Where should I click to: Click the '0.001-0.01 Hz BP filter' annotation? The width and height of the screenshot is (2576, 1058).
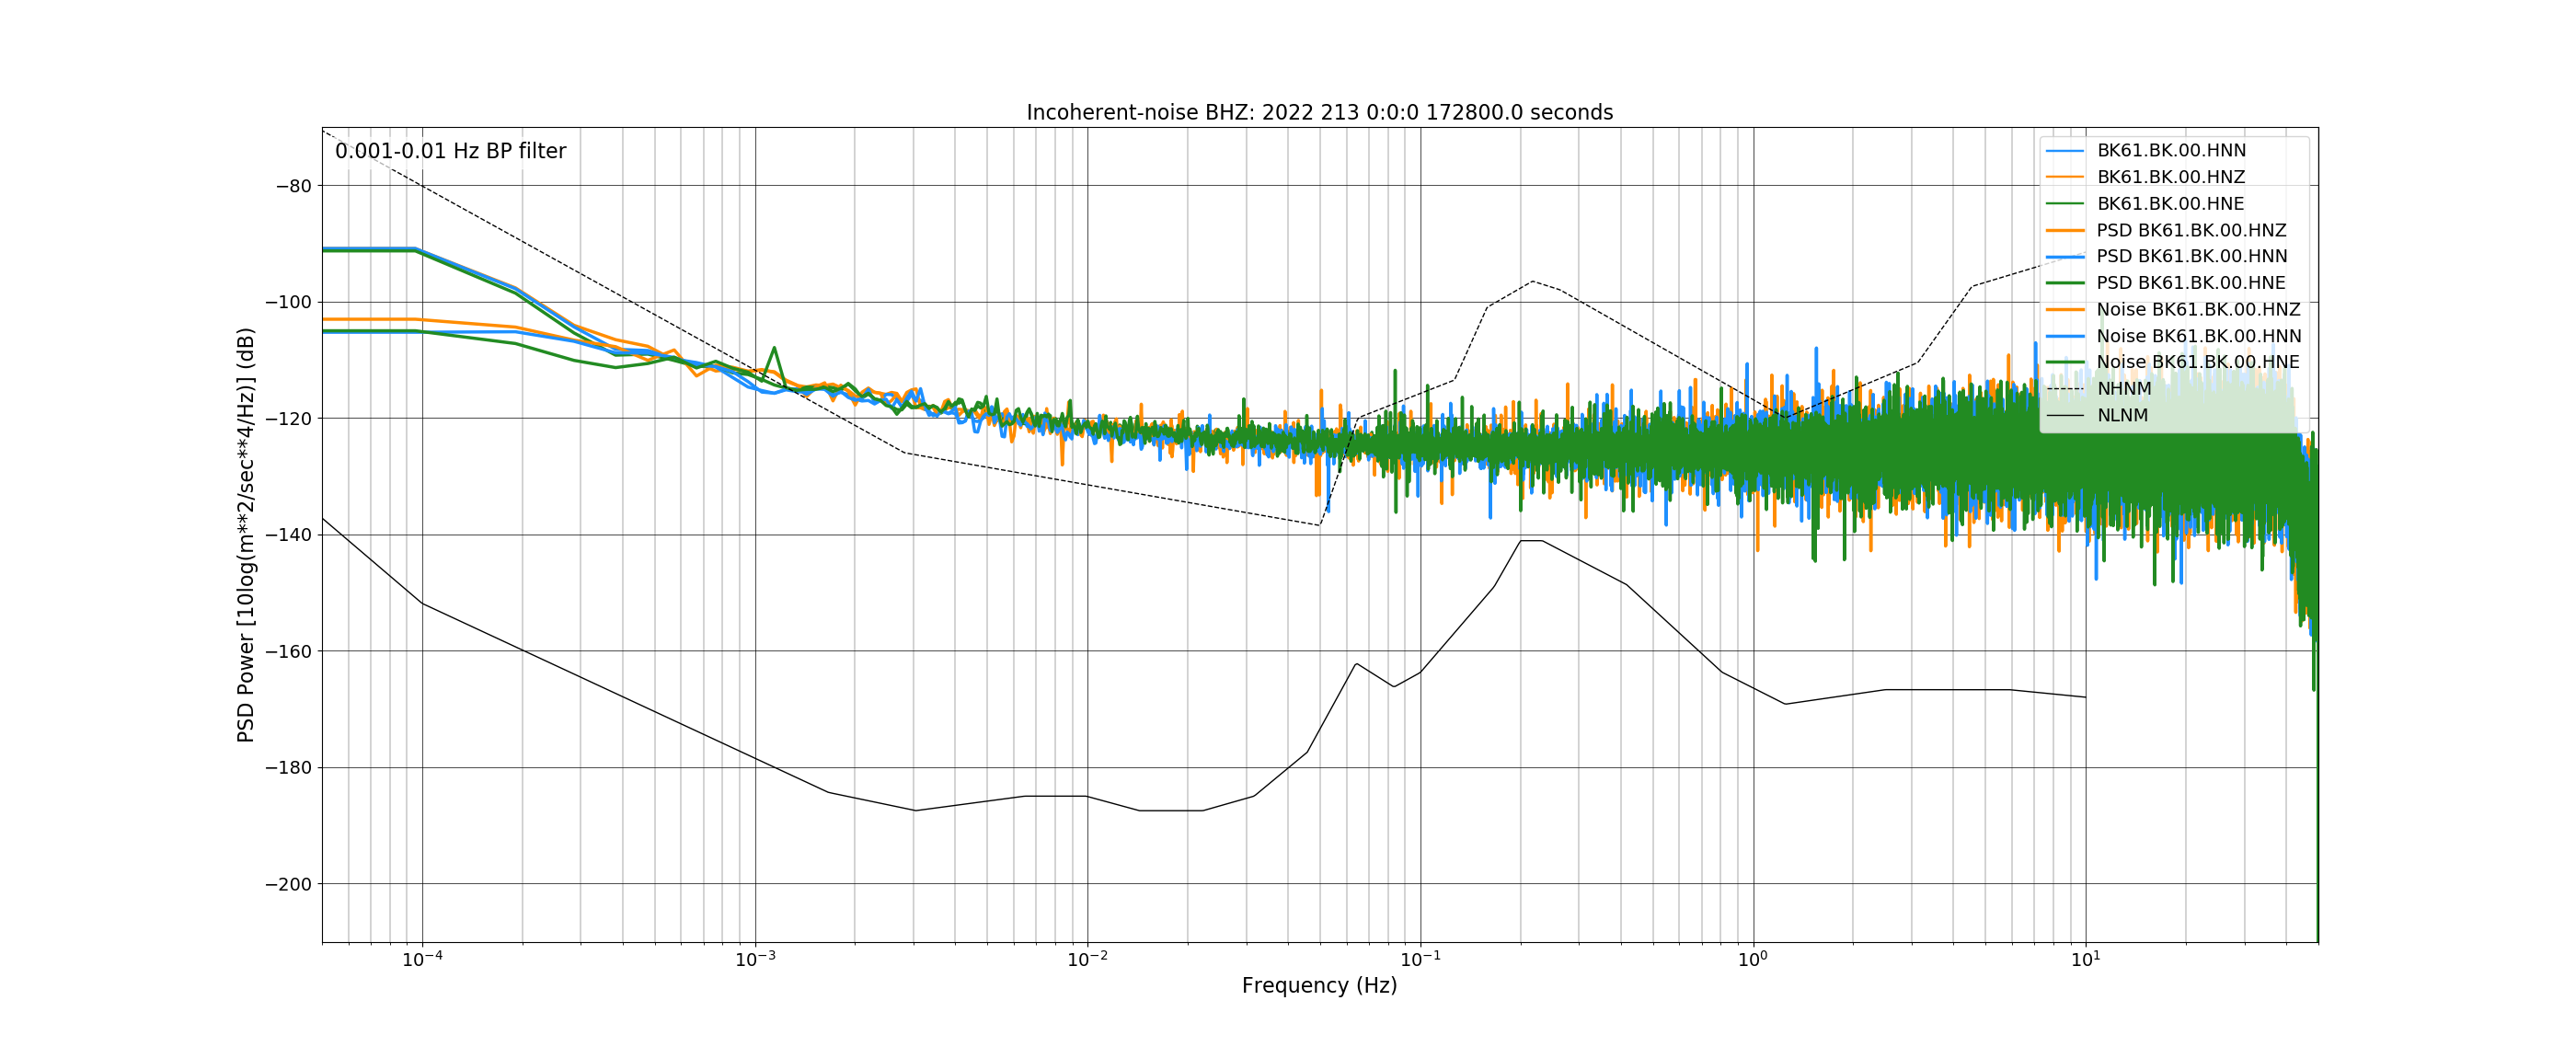(x=450, y=151)
